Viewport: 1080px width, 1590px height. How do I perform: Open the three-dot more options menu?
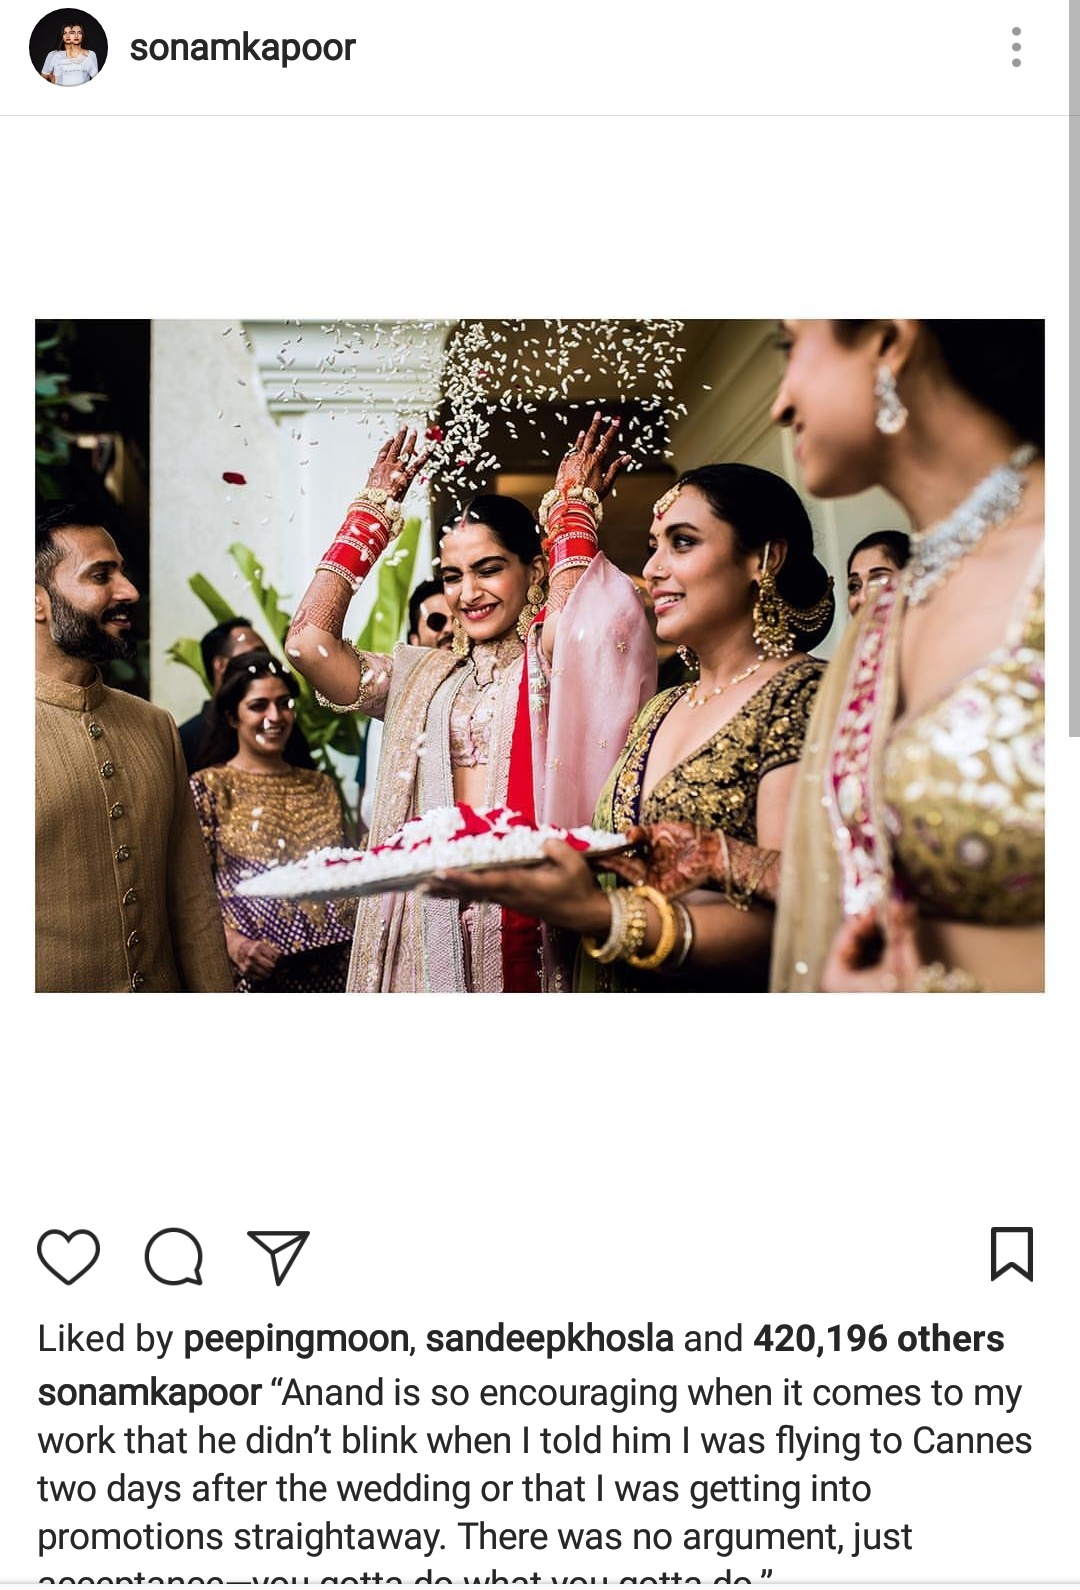(x=1016, y=47)
